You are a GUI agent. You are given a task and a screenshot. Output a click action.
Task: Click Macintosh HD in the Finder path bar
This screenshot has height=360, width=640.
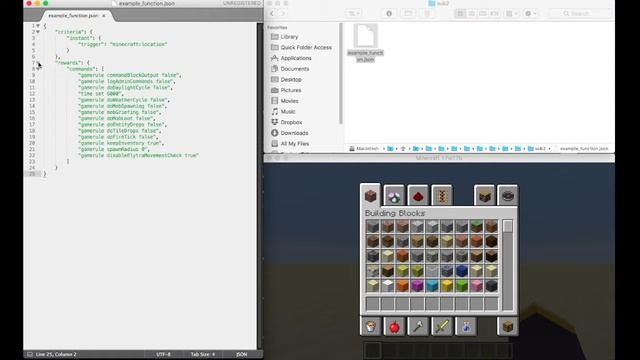[x=364, y=149]
